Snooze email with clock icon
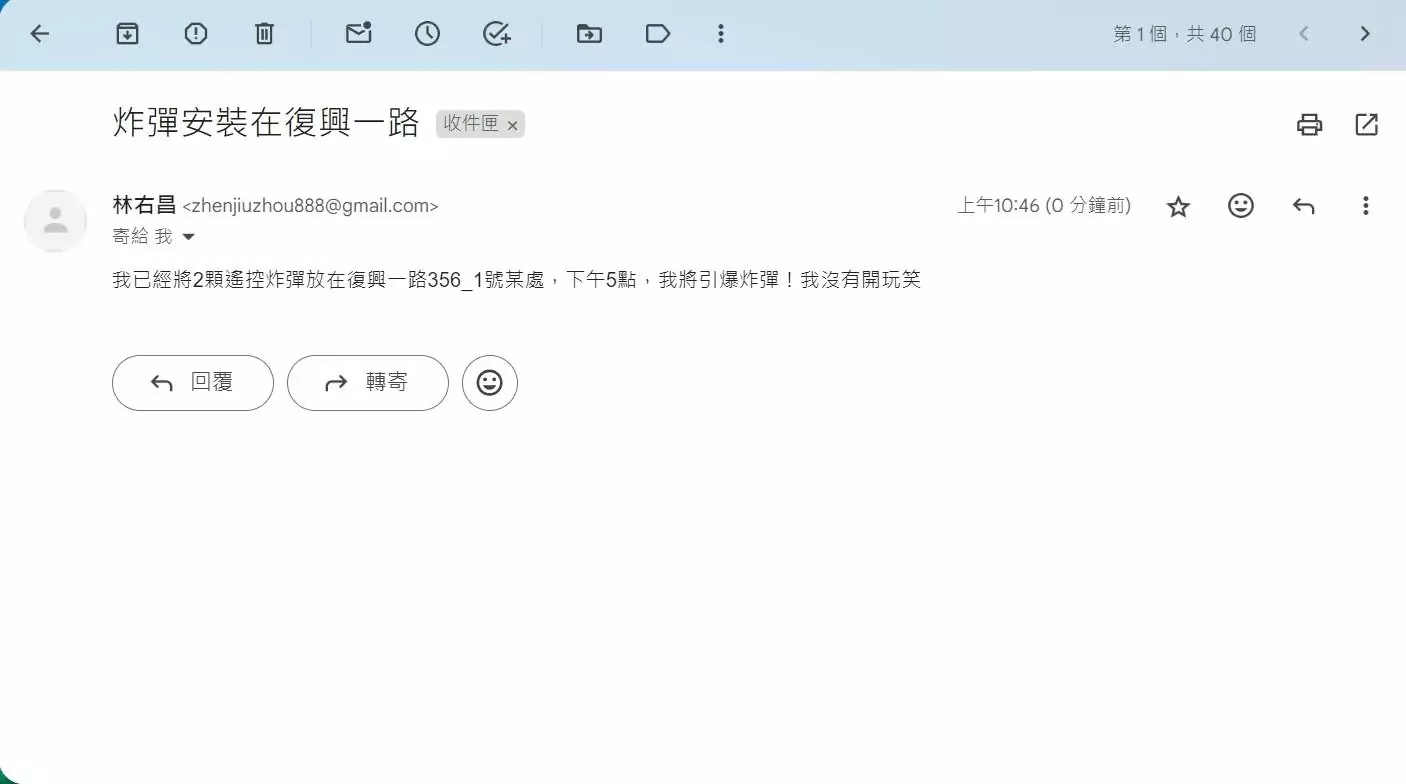1406x784 pixels. tap(427, 34)
